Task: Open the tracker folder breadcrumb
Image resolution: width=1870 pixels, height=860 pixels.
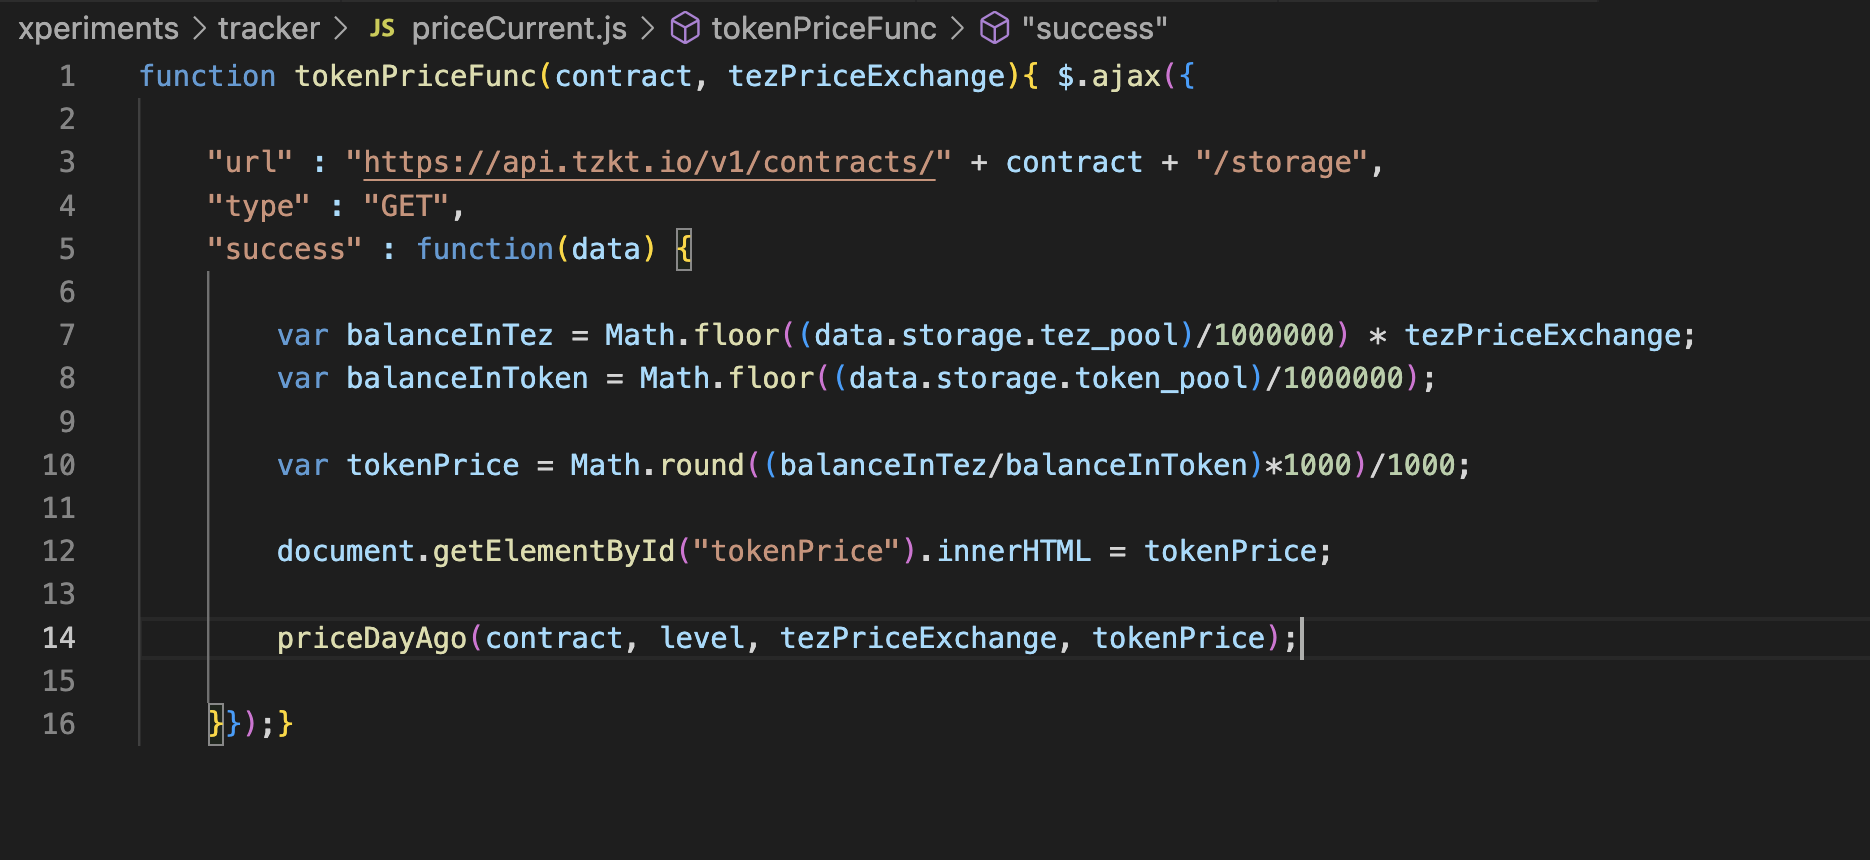Action: (269, 28)
